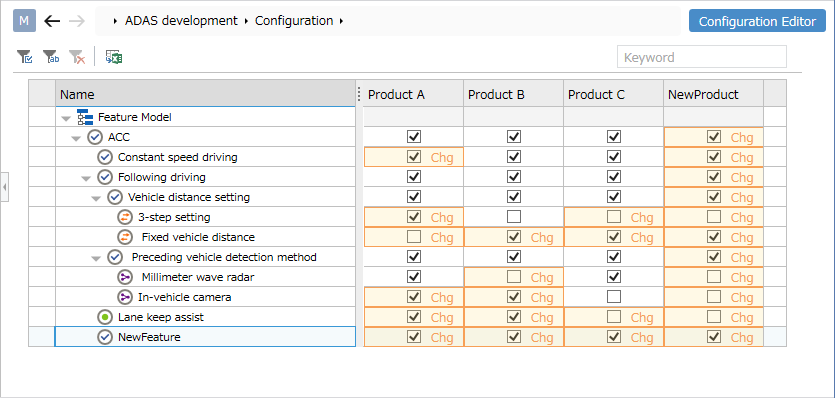835x398 pixels.
Task: Collapse Preceding vehicle detection method node
Action: coord(96,258)
